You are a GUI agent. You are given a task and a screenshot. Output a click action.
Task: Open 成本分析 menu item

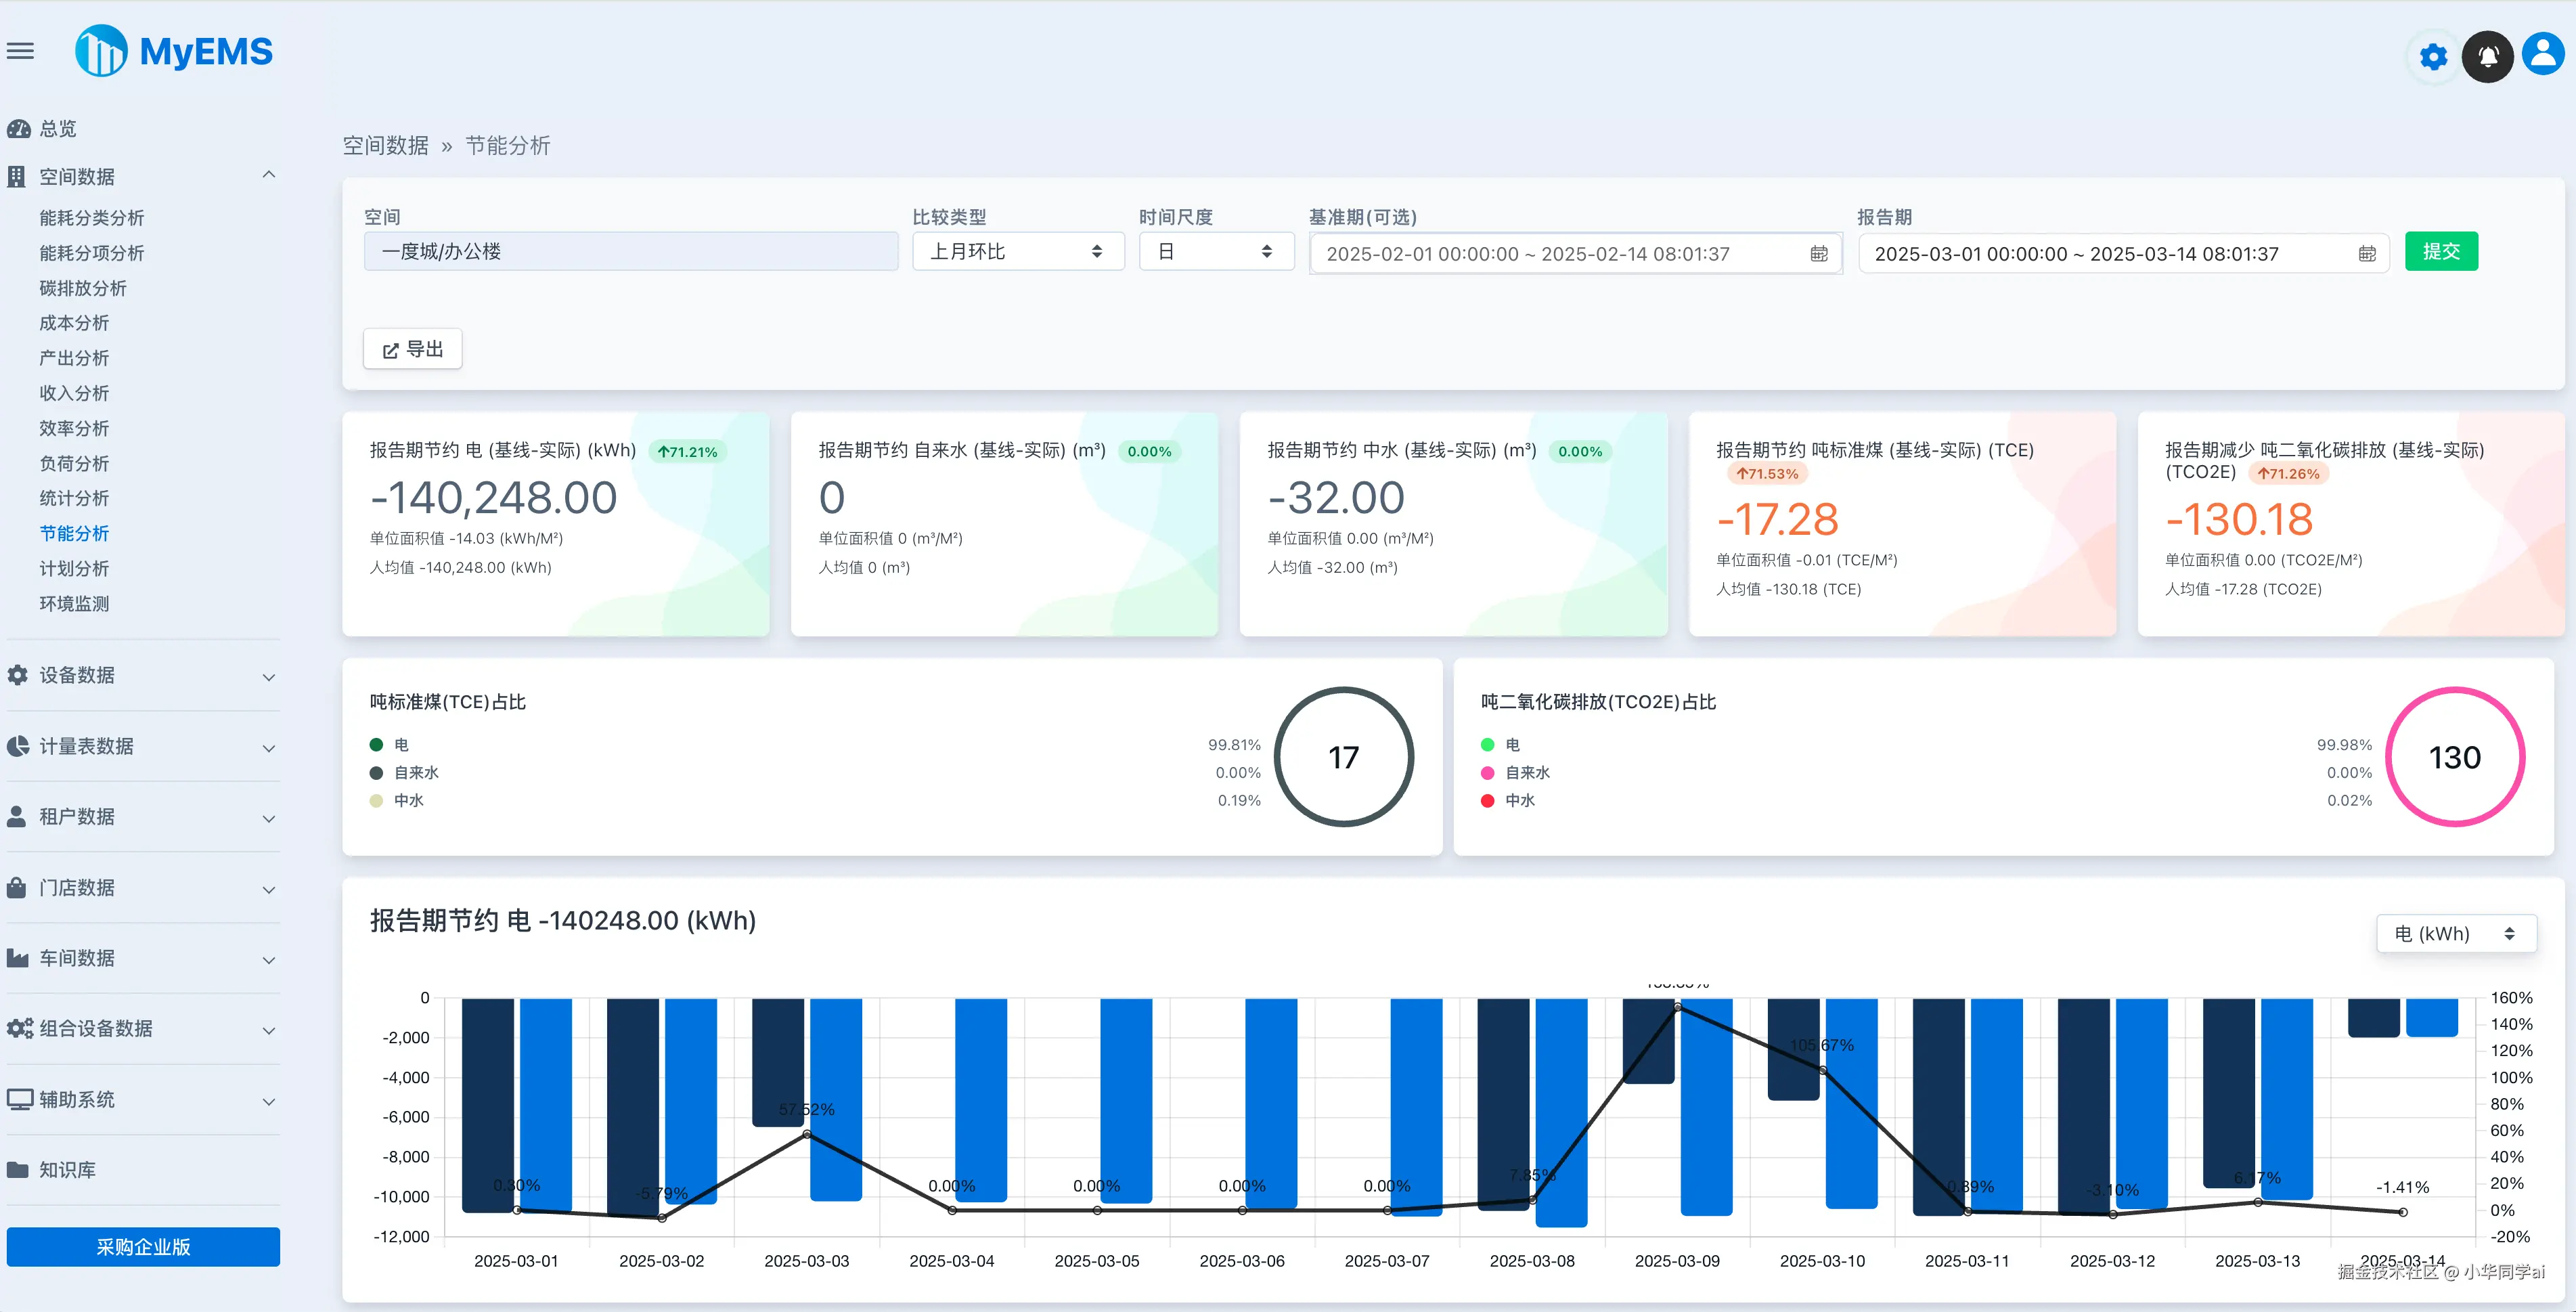[x=74, y=323]
